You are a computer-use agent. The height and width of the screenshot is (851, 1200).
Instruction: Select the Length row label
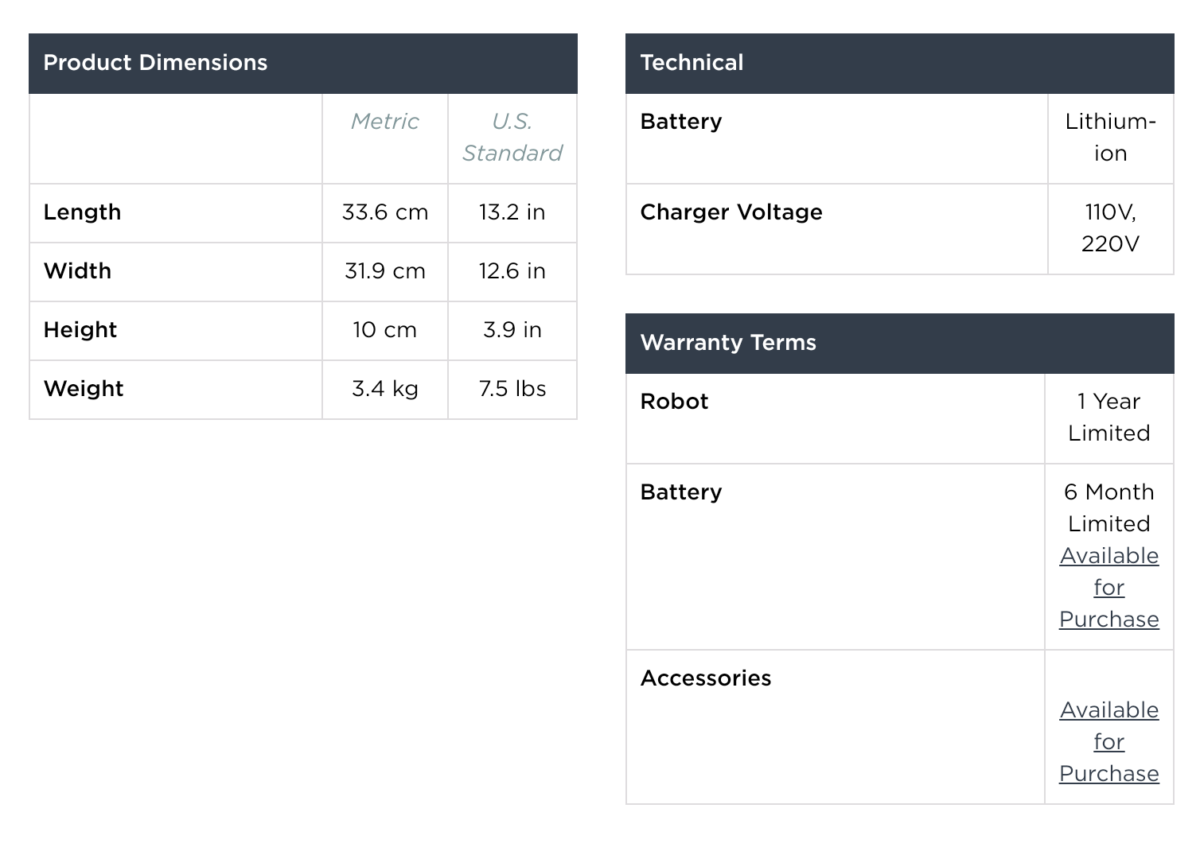pos(82,212)
